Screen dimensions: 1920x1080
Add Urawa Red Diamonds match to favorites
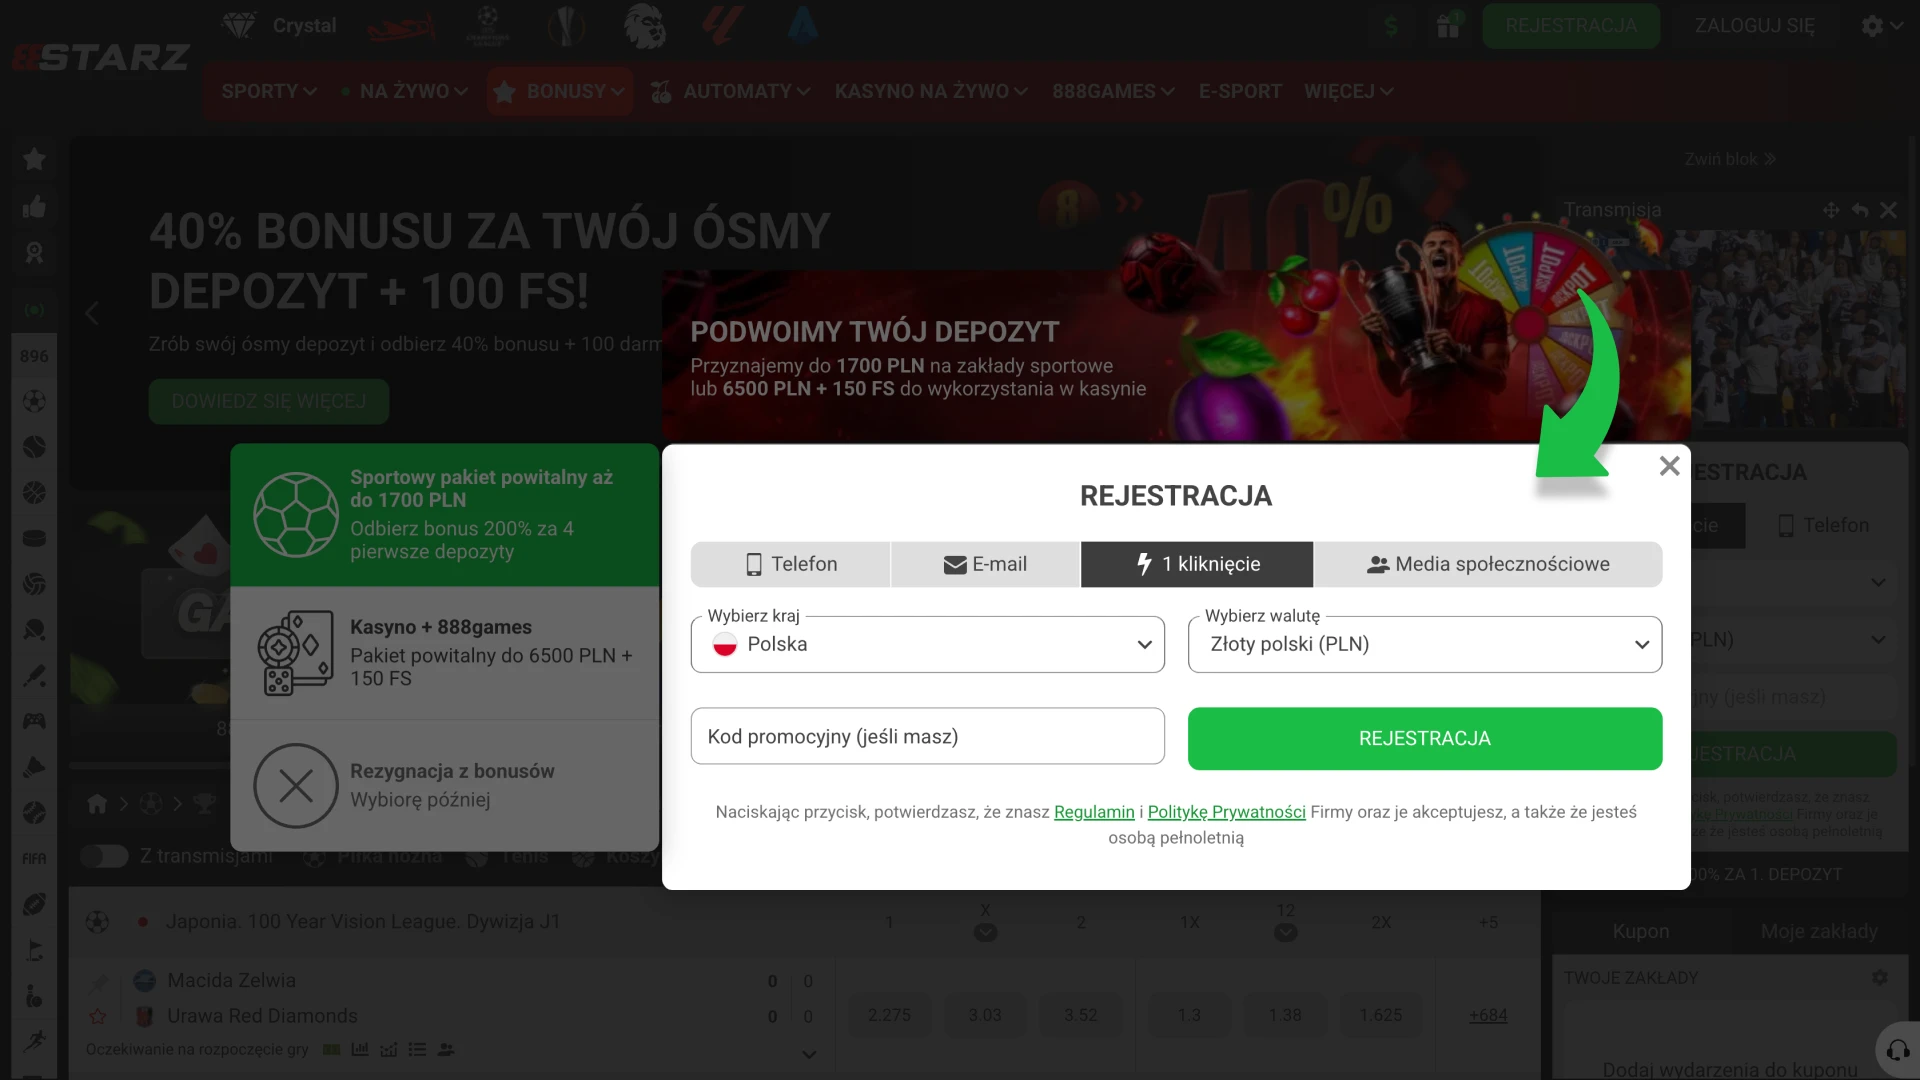click(x=98, y=1016)
